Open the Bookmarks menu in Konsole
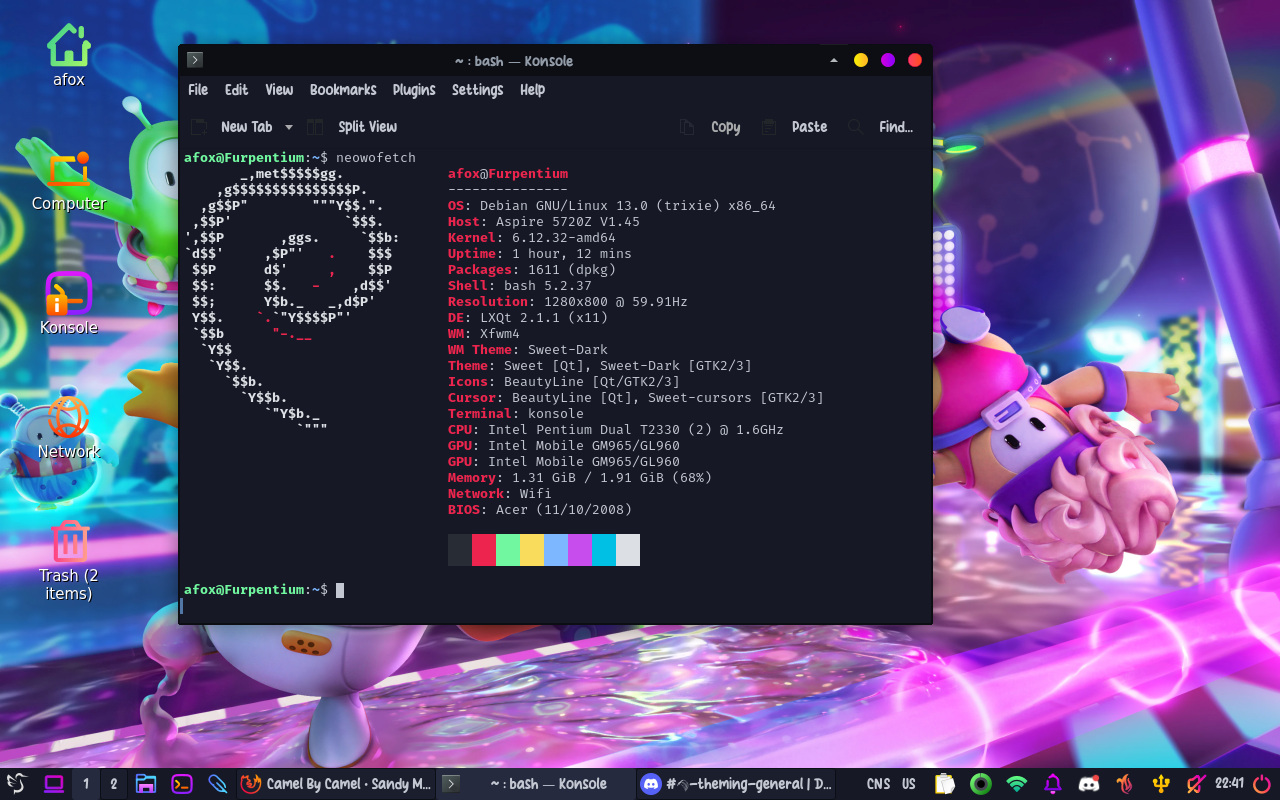Viewport: 1280px width, 800px height. (343, 90)
